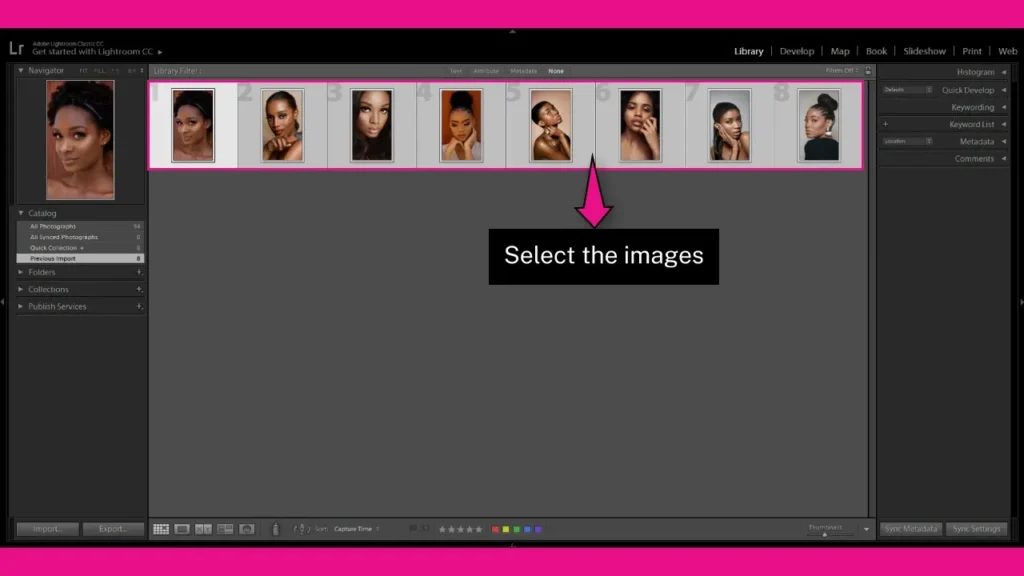
Task: Open the Capture Time sort dropdown
Action: point(357,529)
